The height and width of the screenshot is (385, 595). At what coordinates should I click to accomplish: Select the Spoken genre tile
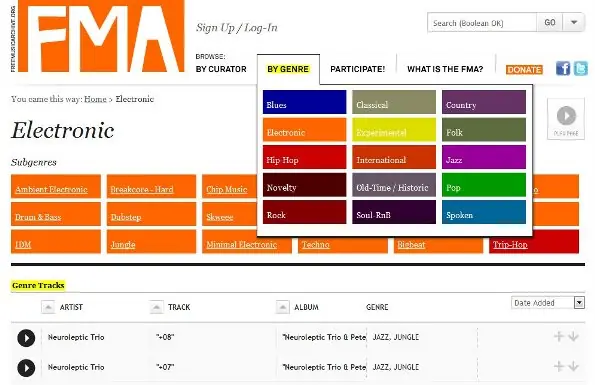484,212
